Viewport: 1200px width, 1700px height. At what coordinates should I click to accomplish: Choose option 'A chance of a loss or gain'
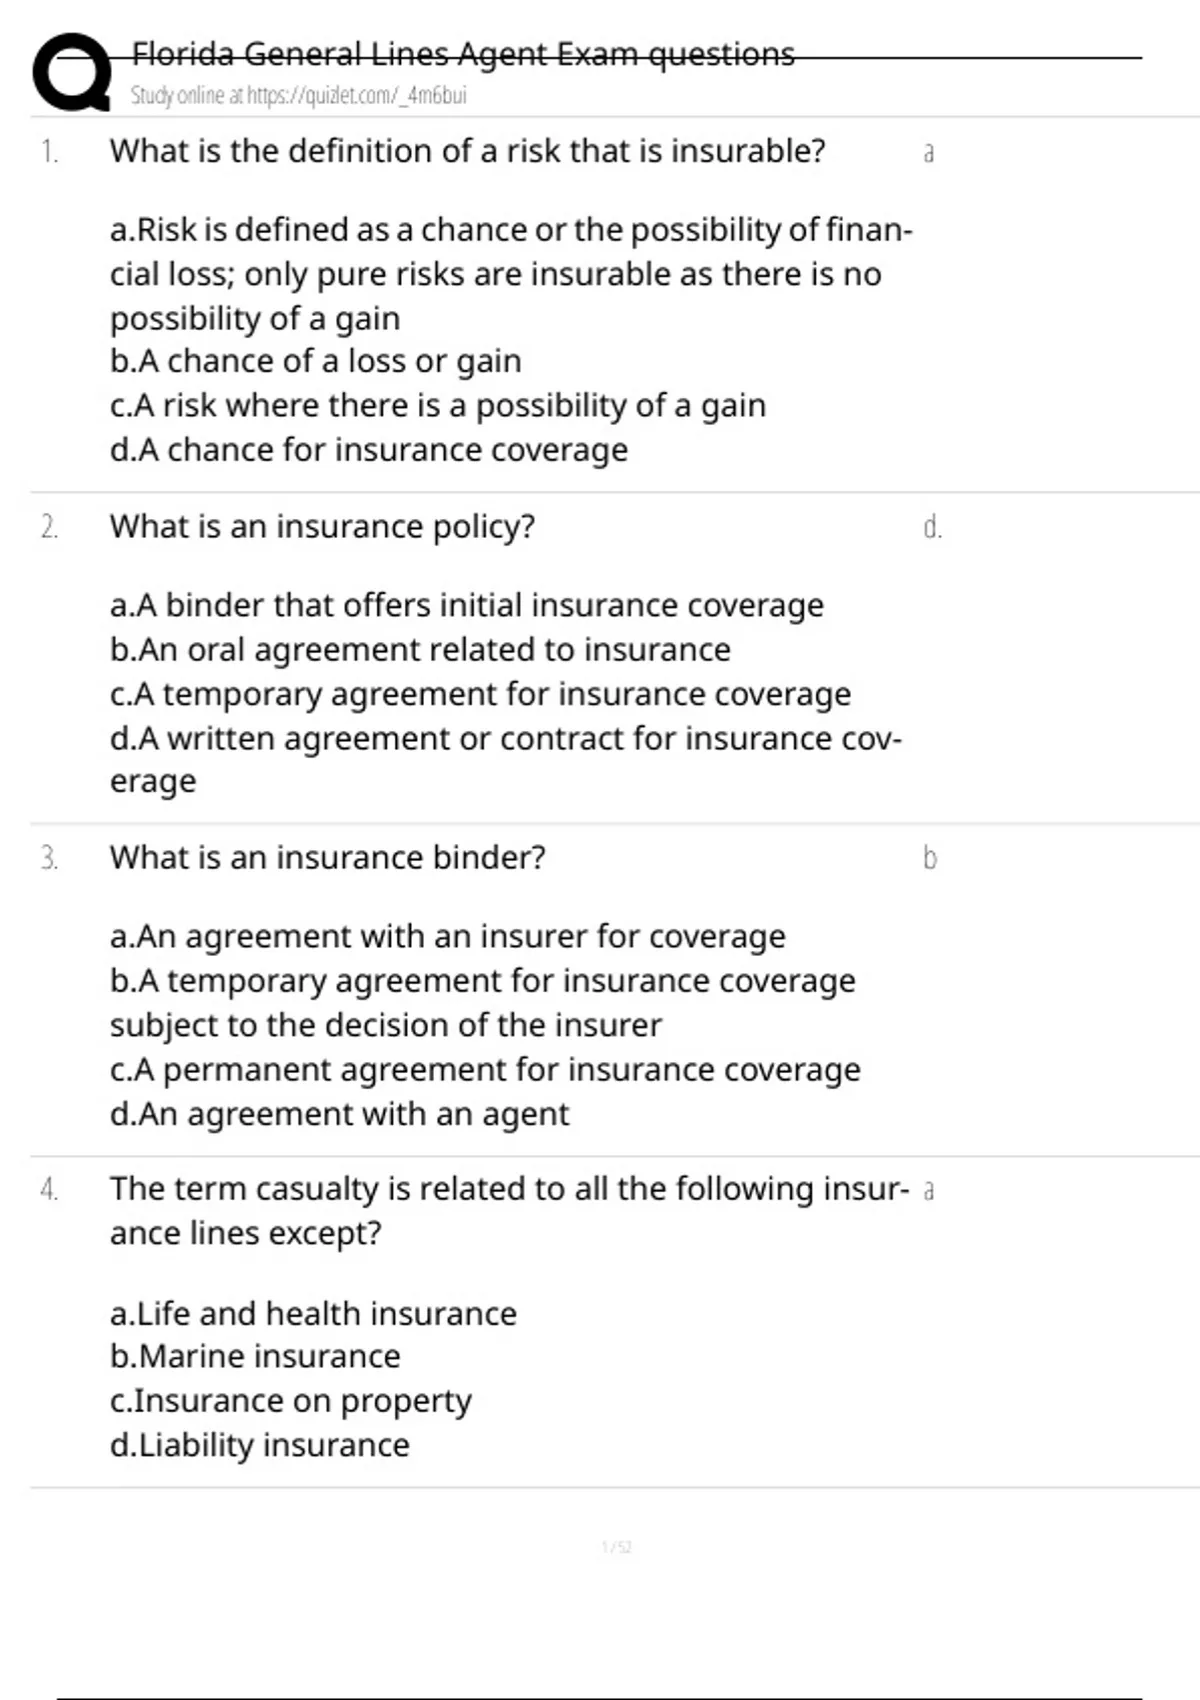click(x=315, y=361)
